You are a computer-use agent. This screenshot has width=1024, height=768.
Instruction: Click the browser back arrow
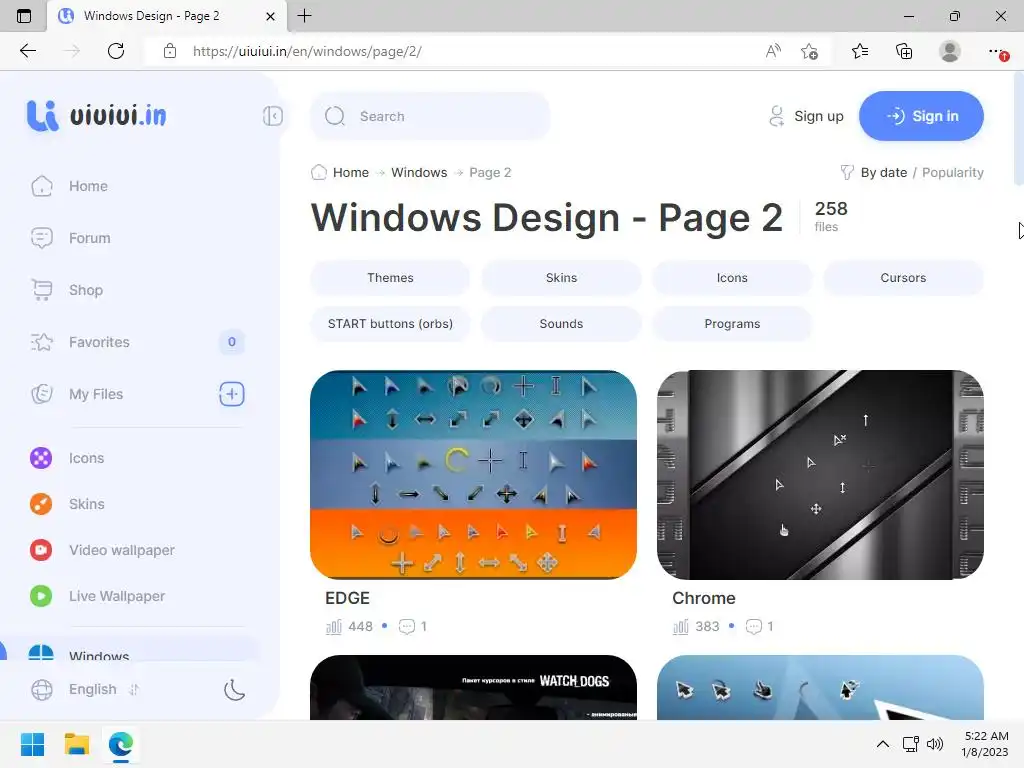point(27,51)
